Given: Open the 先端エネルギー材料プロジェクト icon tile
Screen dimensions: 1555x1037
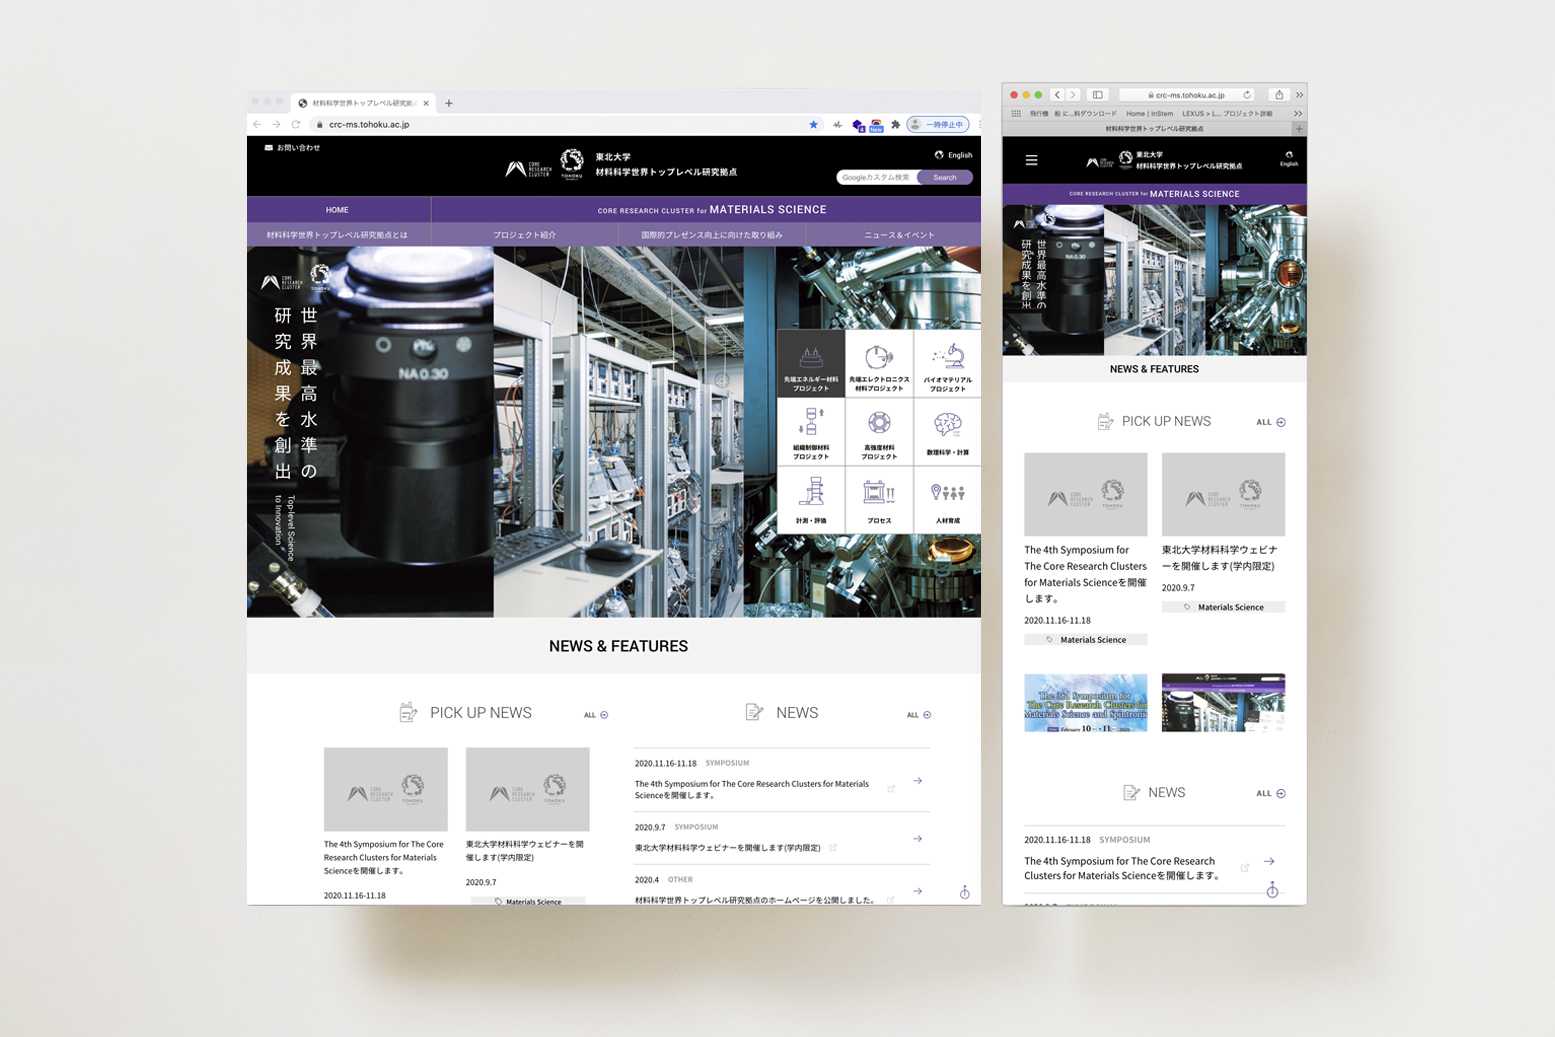Looking at the screenshot, I should tap(811, 364).
